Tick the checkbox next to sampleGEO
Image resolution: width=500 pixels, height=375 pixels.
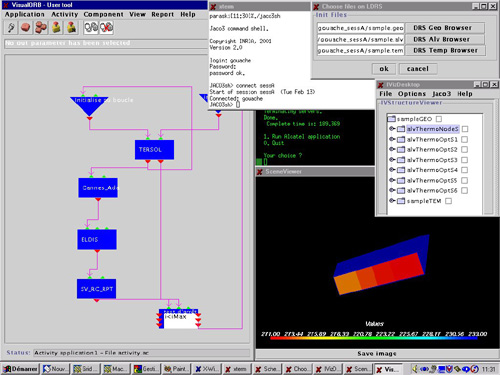[439, 119]
